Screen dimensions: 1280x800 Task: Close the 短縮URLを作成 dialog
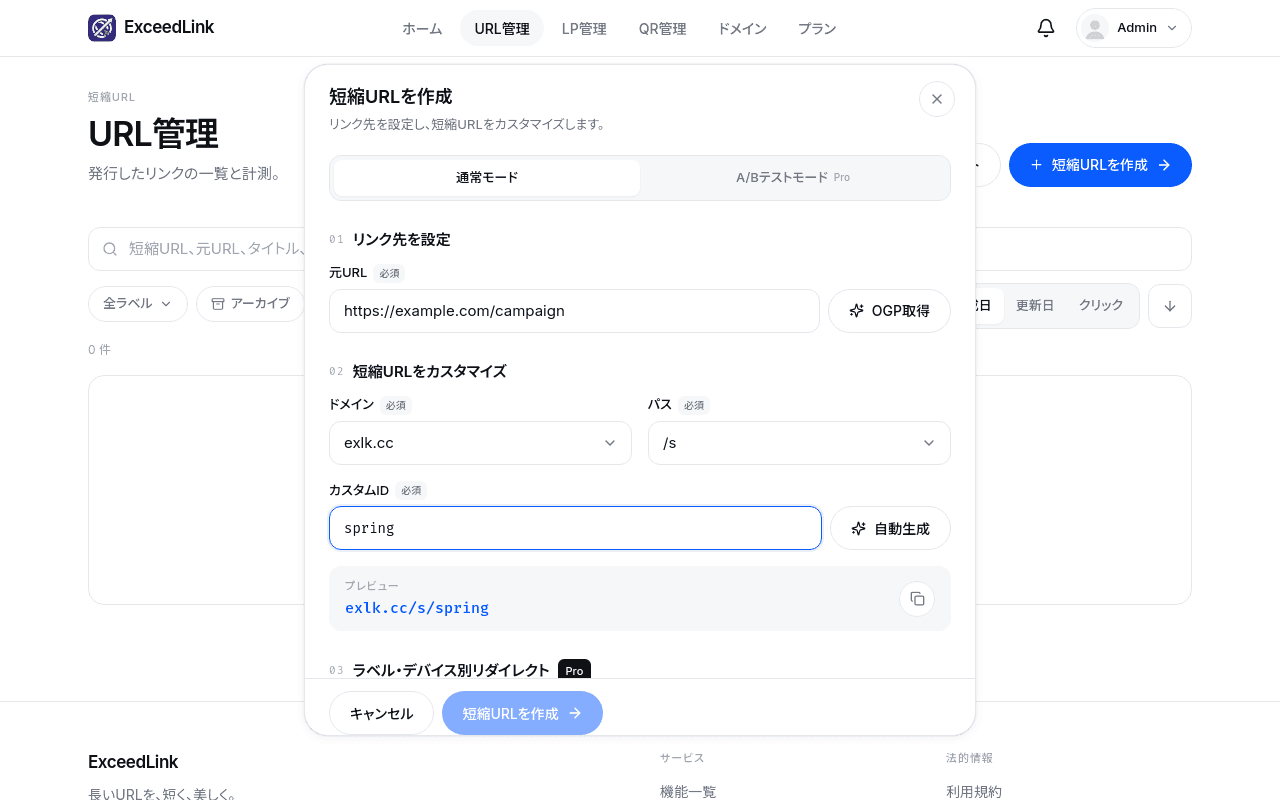[937, 99]
